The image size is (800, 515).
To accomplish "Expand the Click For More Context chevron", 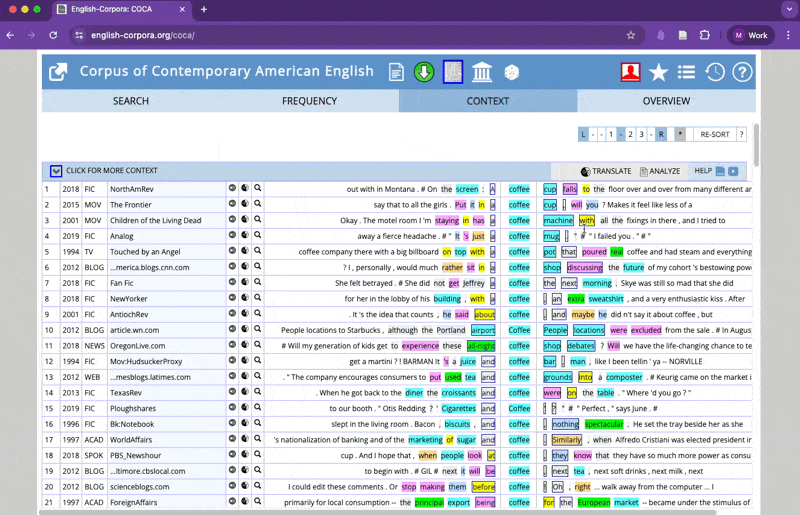I will [56, 171].
